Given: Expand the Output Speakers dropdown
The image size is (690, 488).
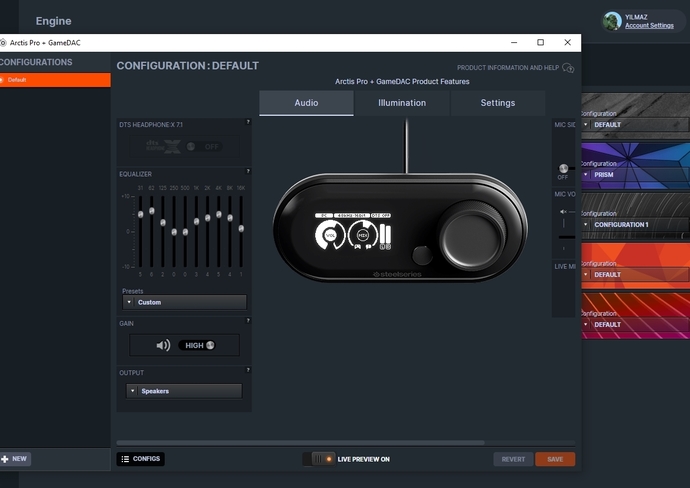Looking at the screenshot, I should click(x=184, y=391).
